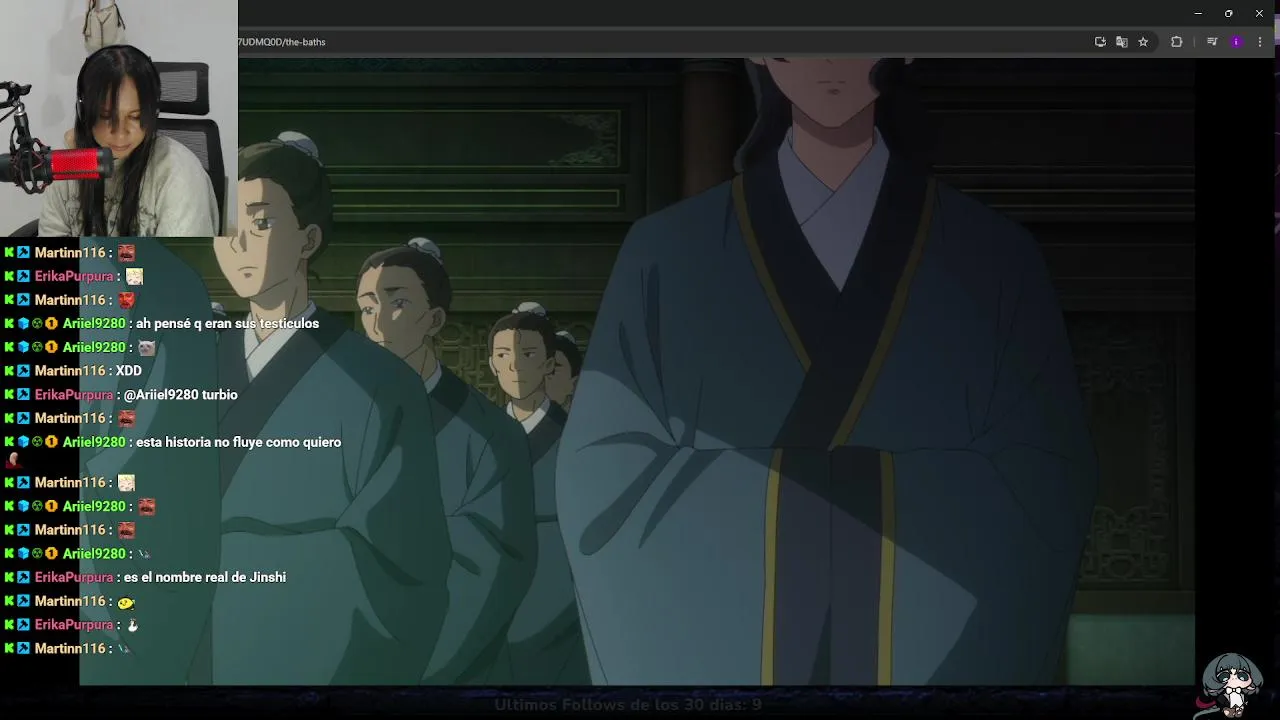
Task: Click the '@Ariiel9280 turbio' mention text
Action: coord(181,395)
